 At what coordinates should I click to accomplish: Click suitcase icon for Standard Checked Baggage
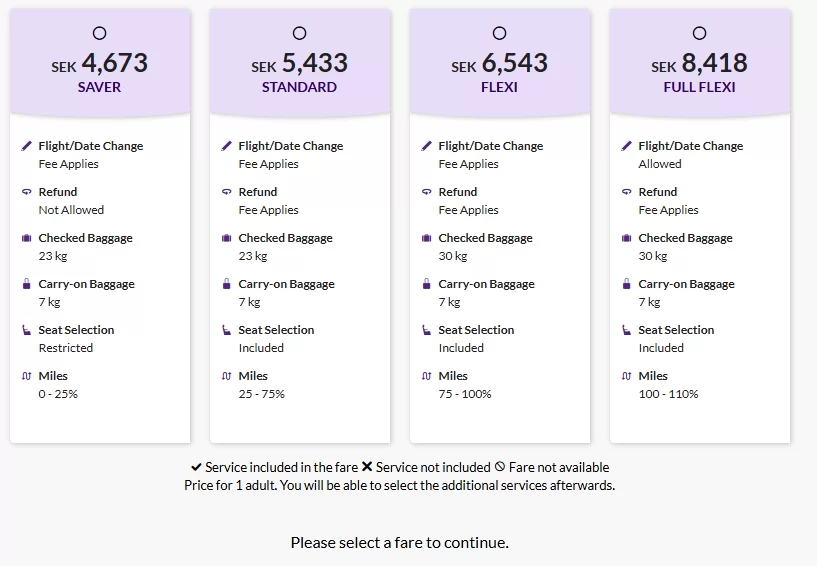click(x=227, y=238)
